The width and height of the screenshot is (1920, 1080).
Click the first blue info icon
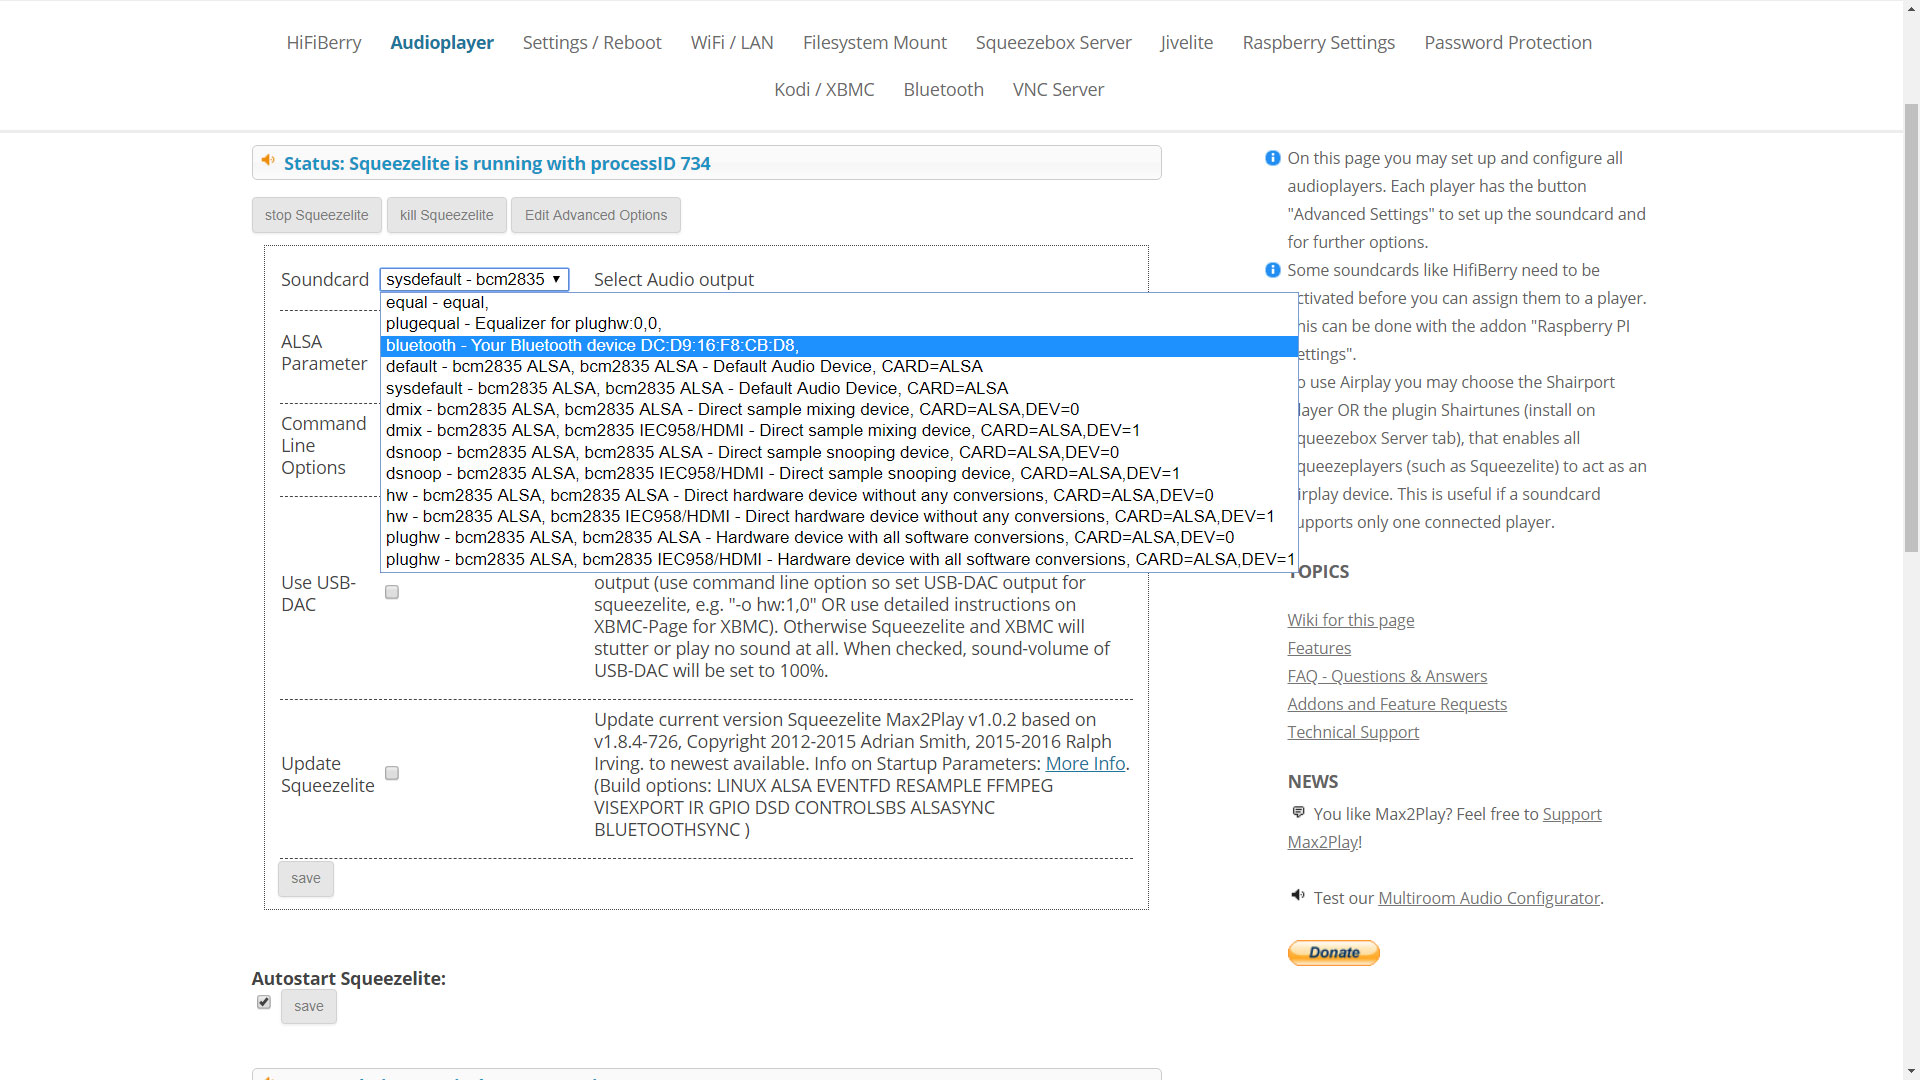tap(1272, 158)
